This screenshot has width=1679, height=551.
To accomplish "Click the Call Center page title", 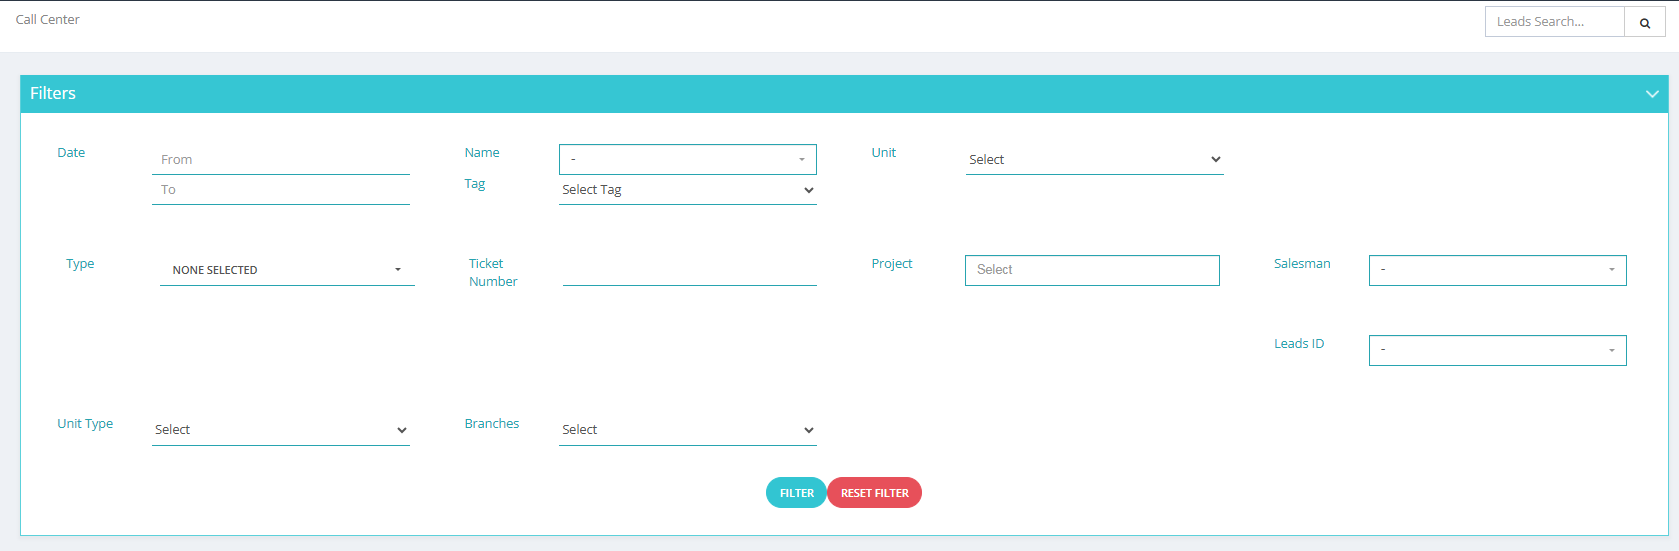I will coord(48,20).
